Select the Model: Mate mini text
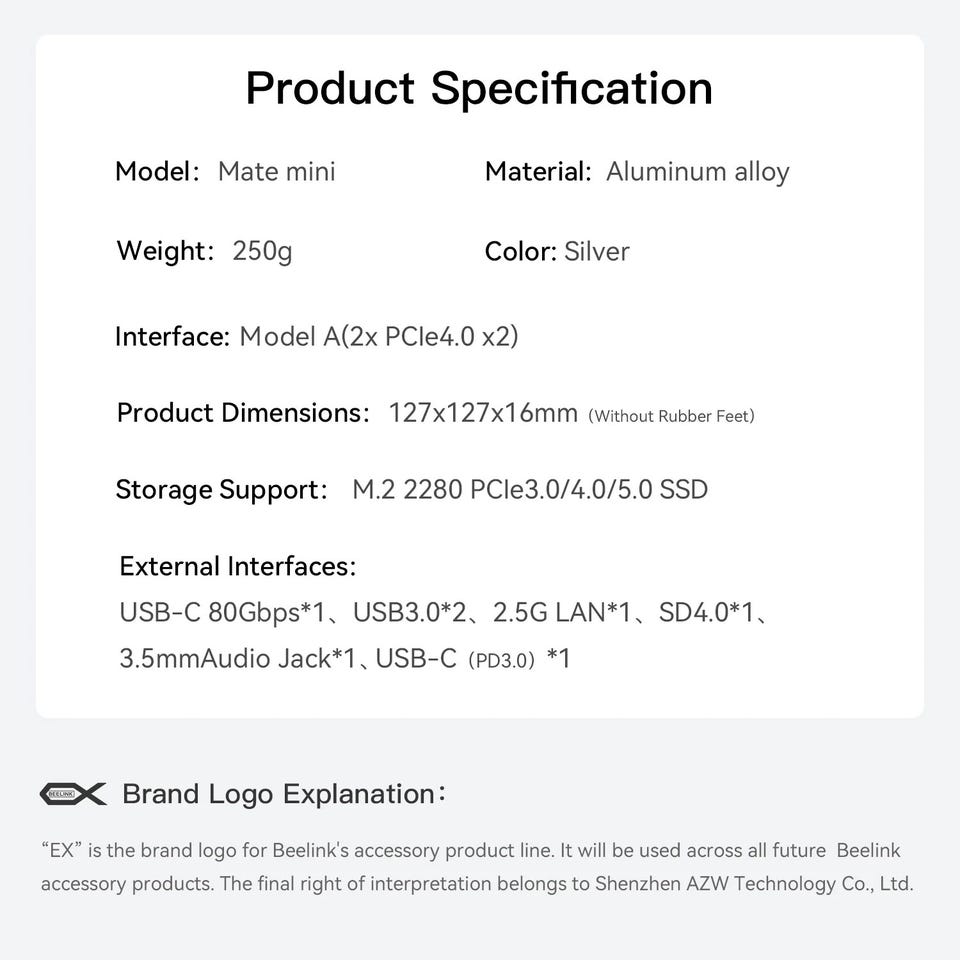The image size is (960, 960). tap(225, 171)
